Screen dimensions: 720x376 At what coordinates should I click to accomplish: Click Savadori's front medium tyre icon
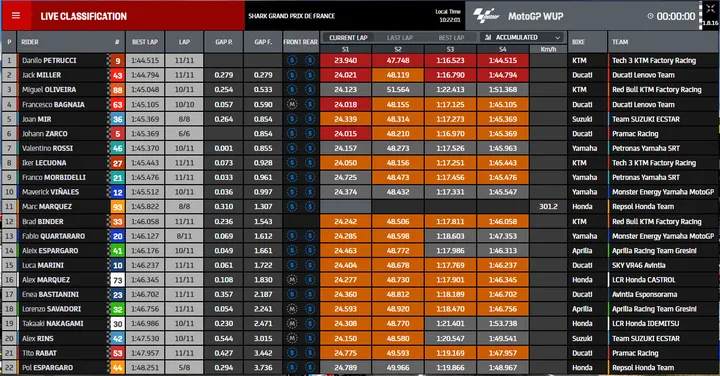click(x=292, y=309)
